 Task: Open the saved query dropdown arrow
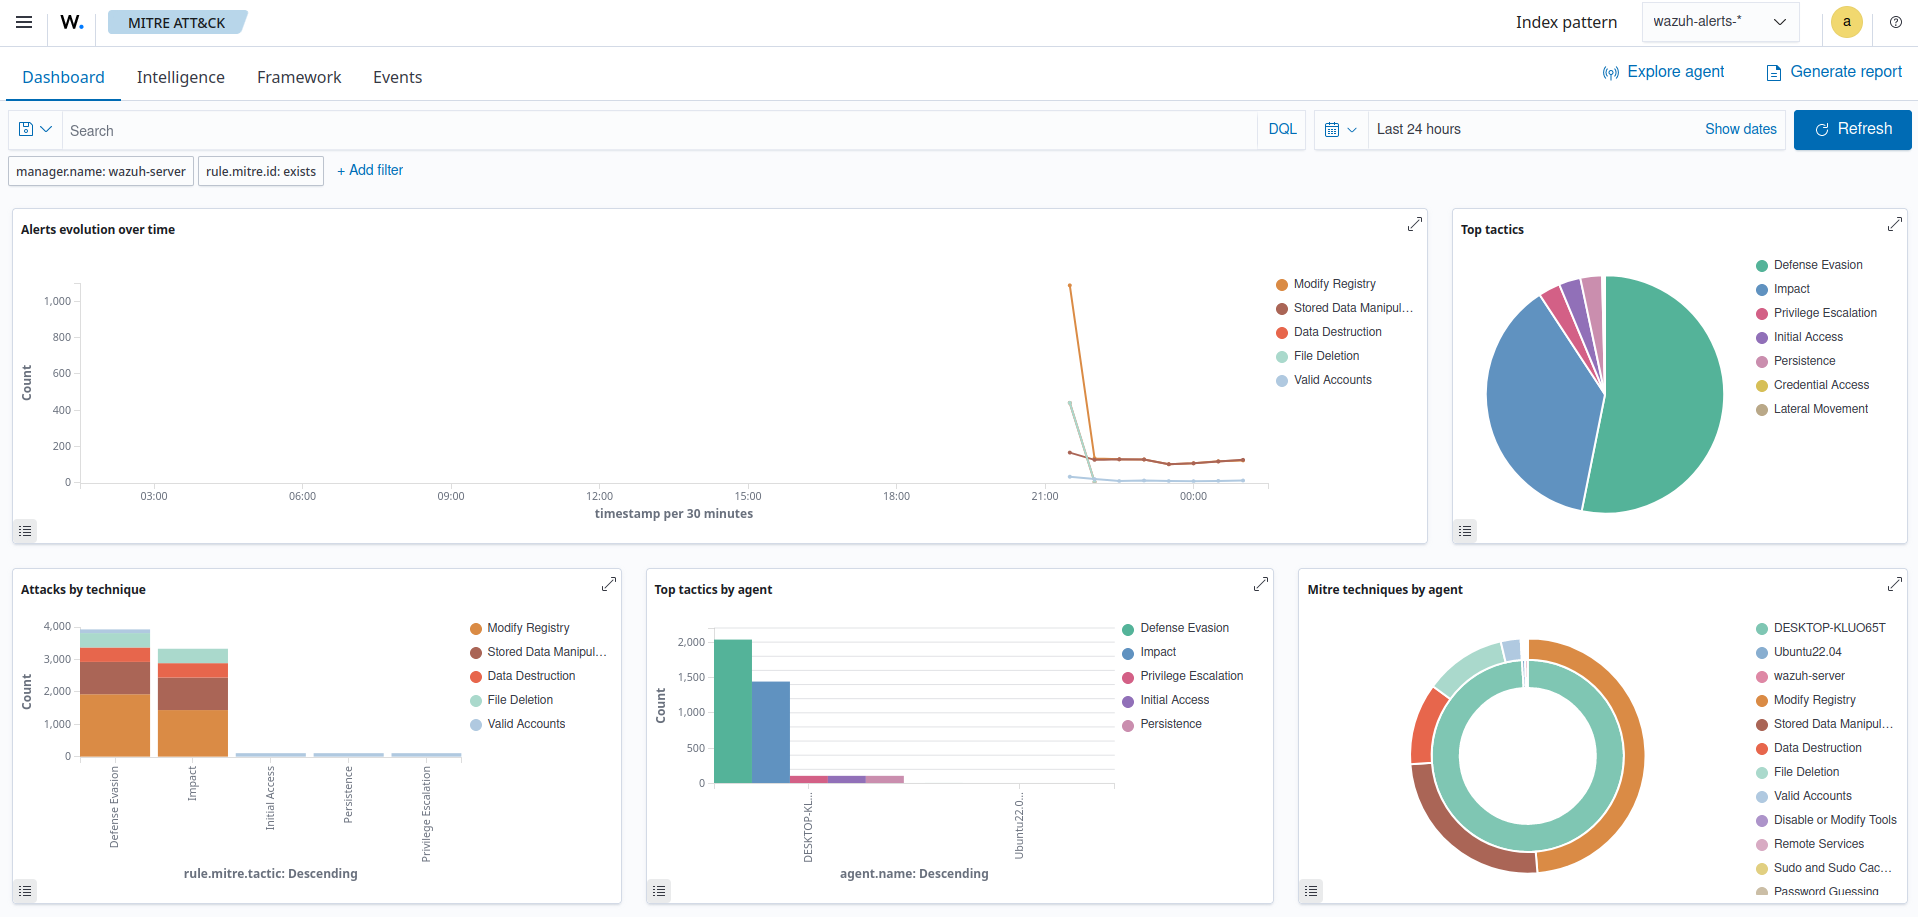pyautogui.click(x=44, y=130)
